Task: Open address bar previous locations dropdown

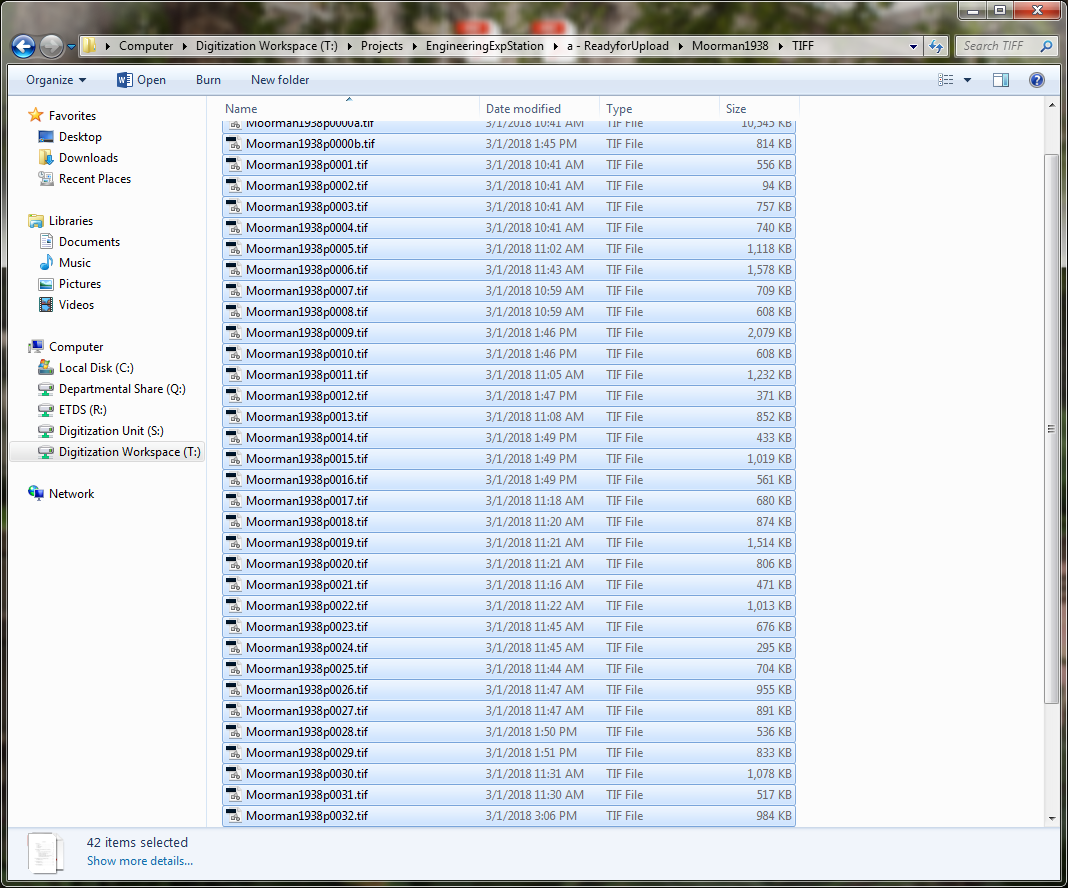Action: pos(914,46)
